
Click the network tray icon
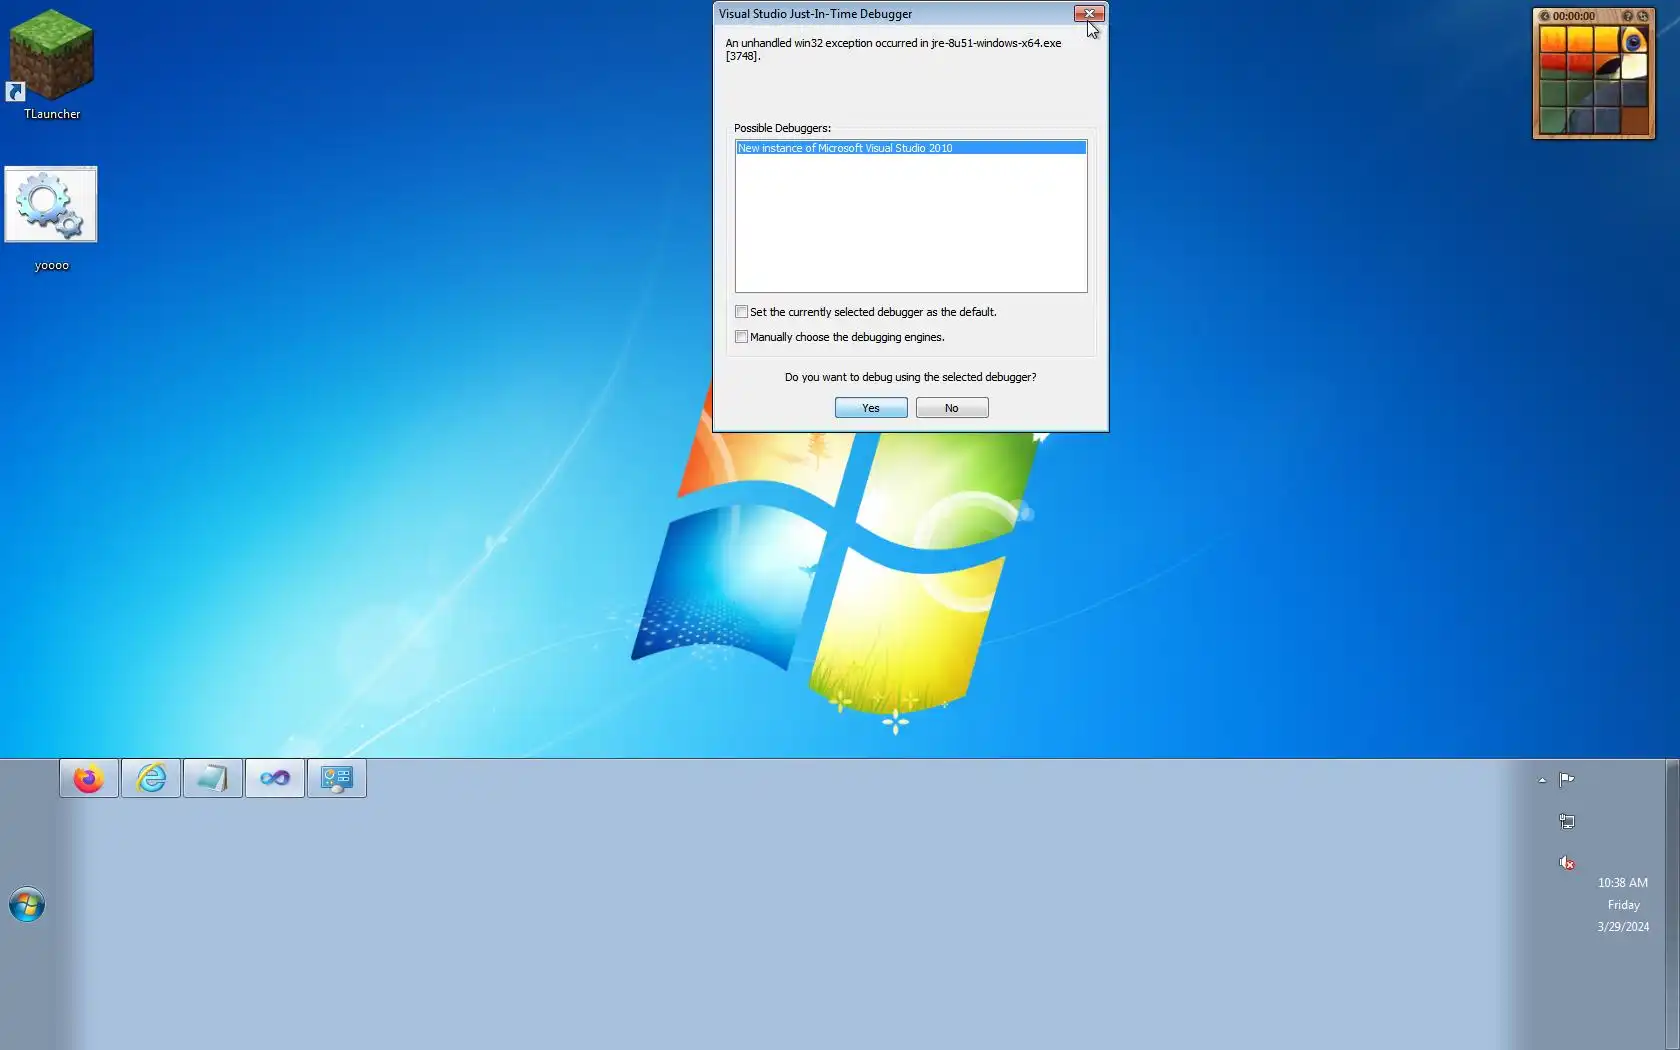[1567, 821]
